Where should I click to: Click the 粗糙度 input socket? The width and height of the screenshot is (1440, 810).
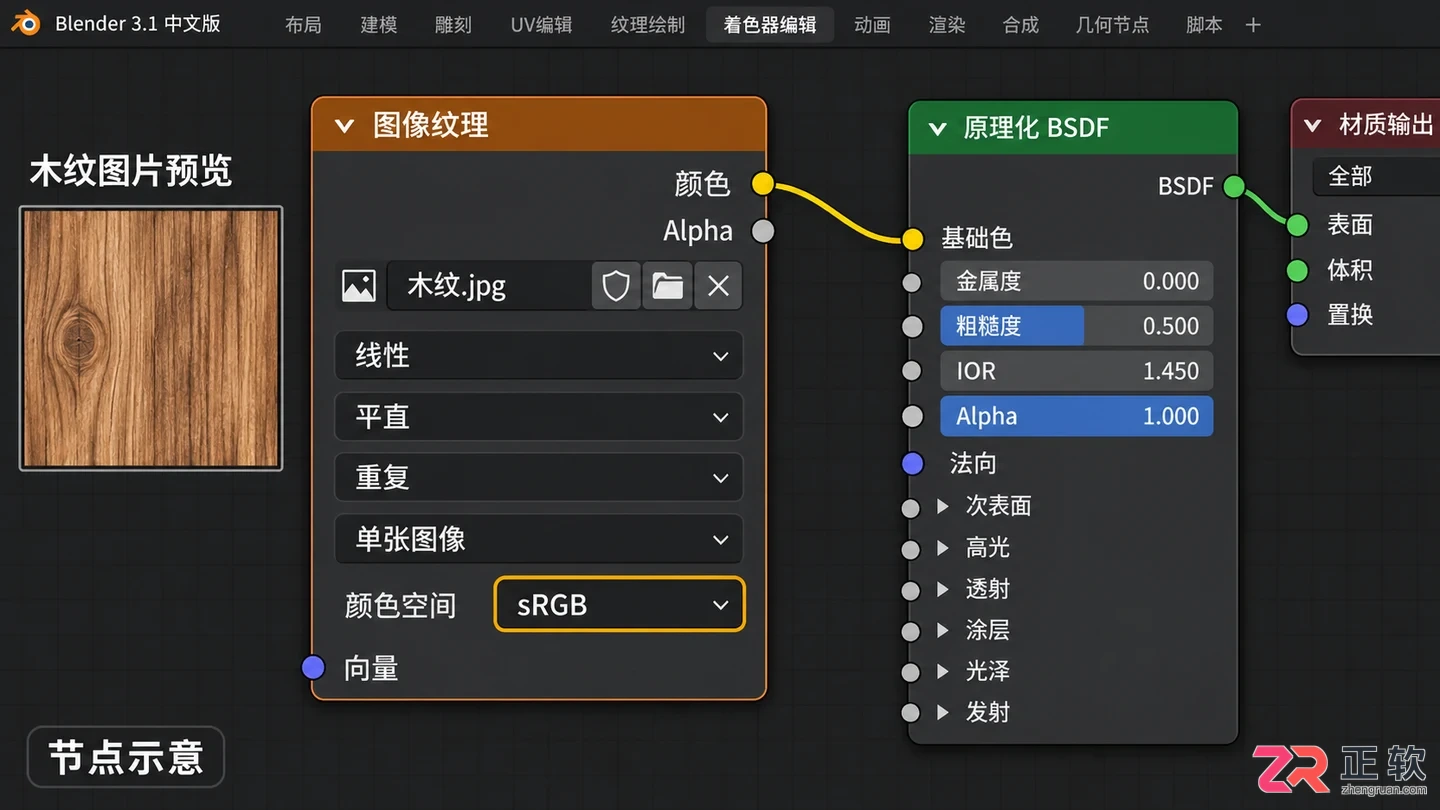coord(911,326)
